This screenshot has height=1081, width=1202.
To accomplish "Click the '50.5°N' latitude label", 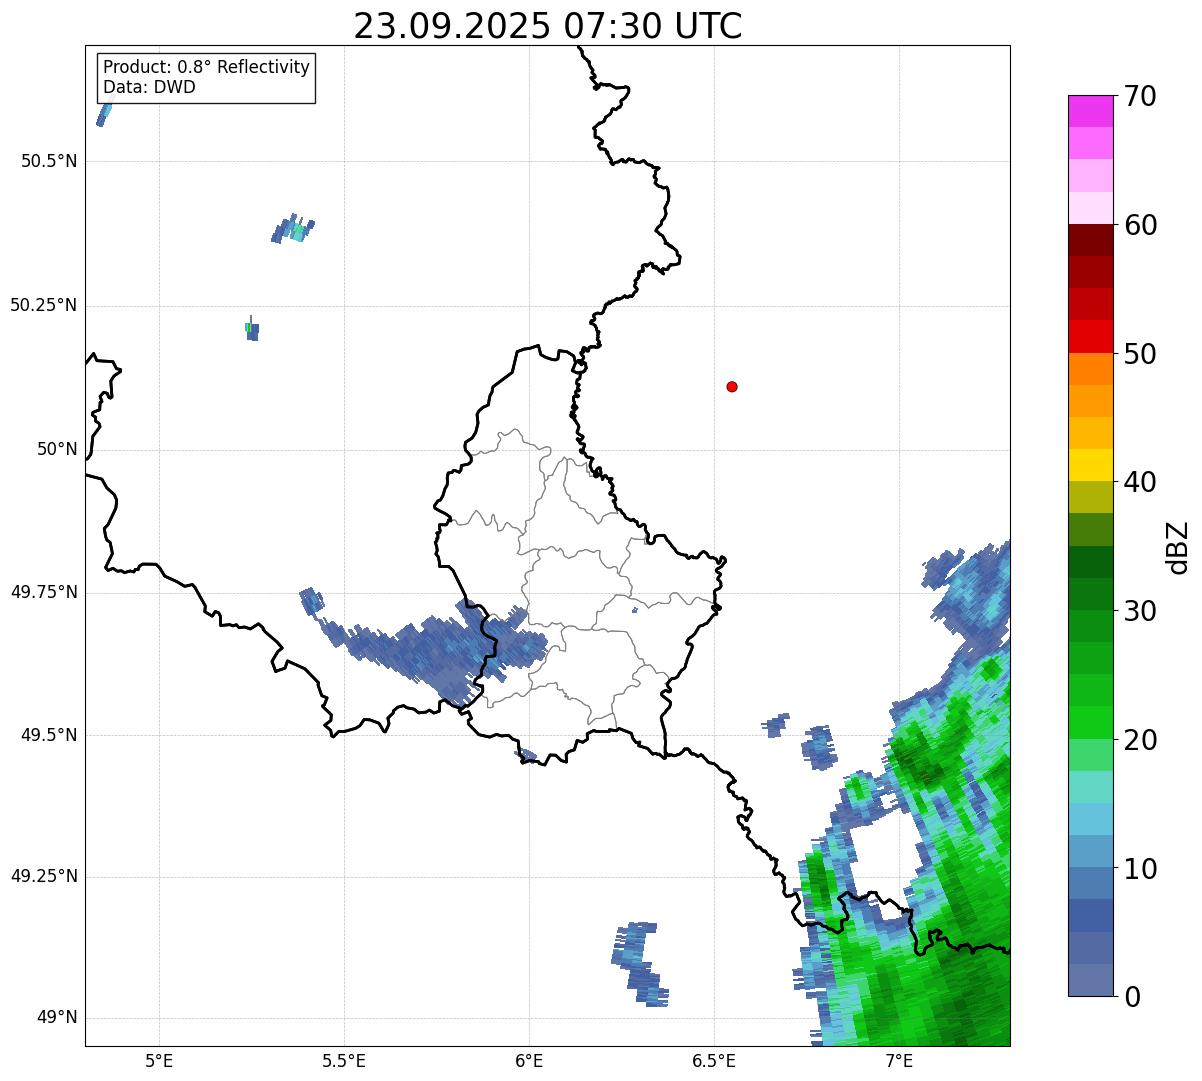I will point(49,161).
